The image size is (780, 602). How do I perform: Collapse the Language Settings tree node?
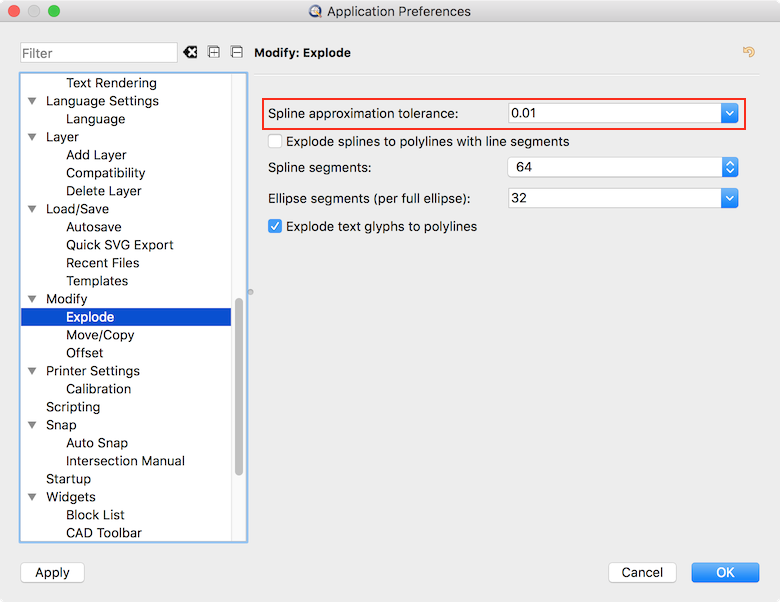pos(32,101)
